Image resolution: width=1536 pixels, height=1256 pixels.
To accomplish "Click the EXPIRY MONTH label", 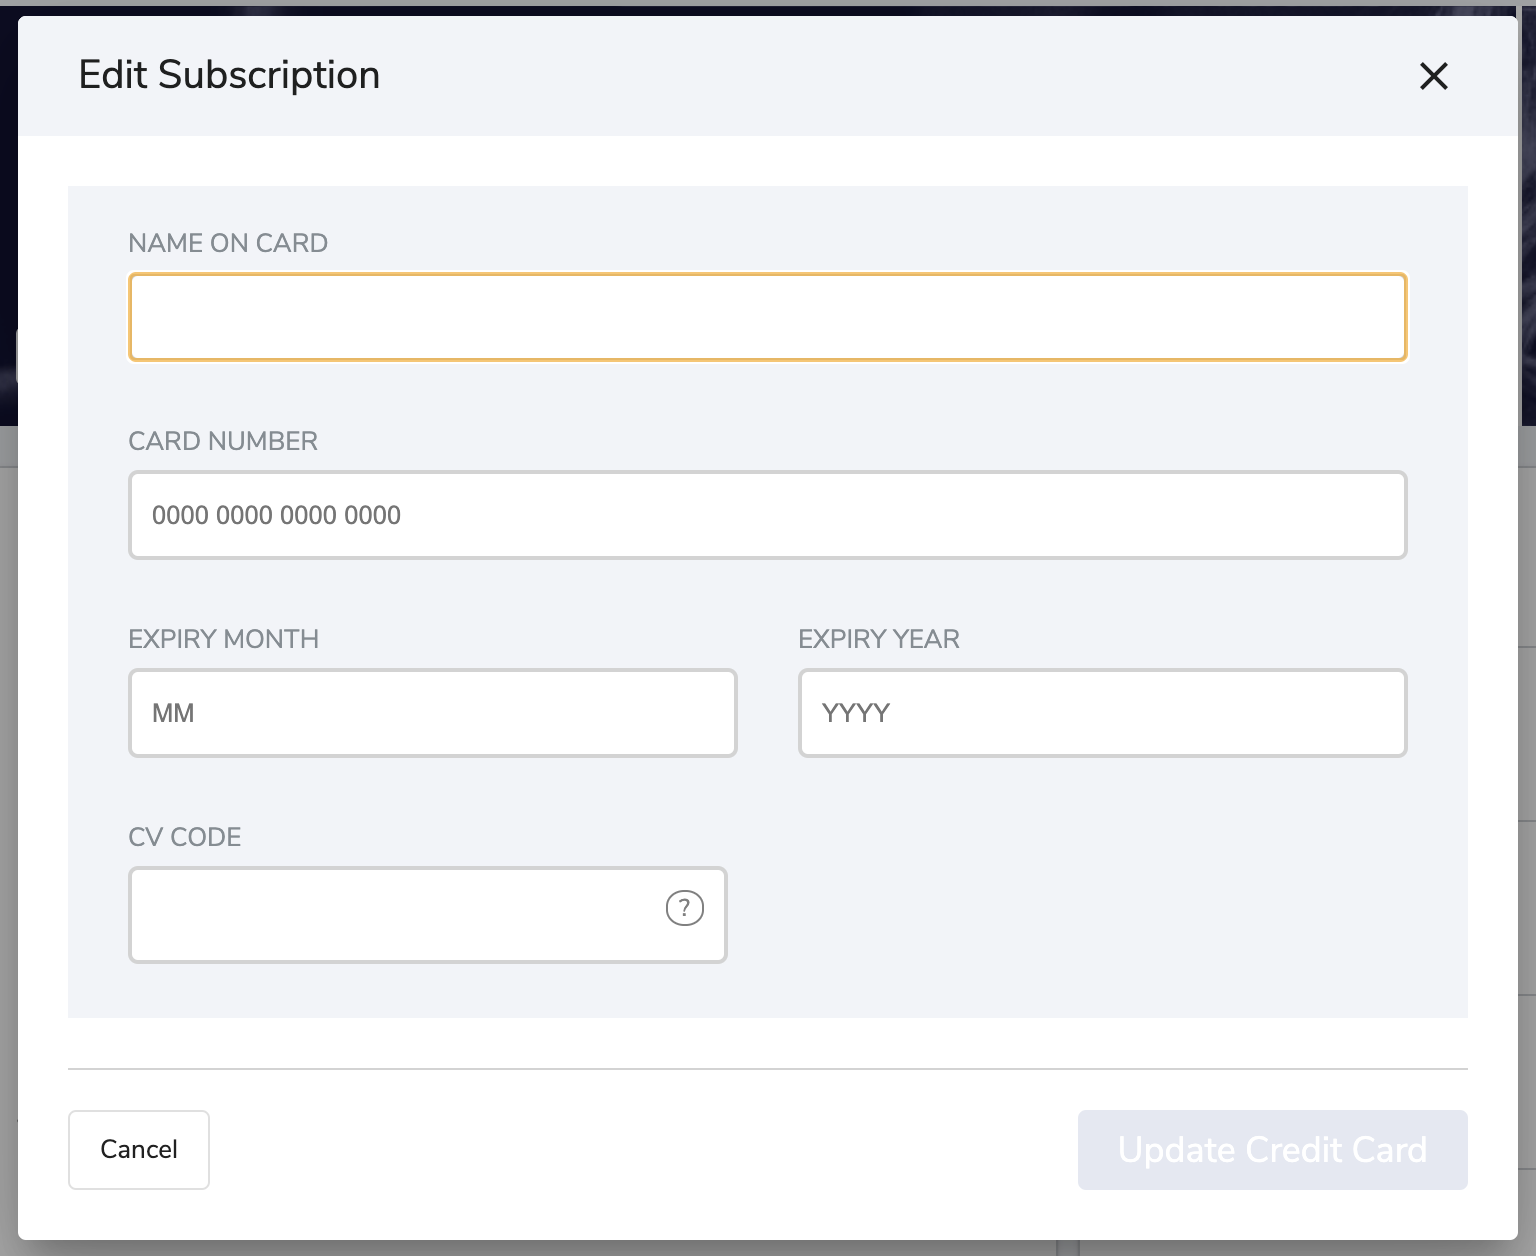I will 223,639.
